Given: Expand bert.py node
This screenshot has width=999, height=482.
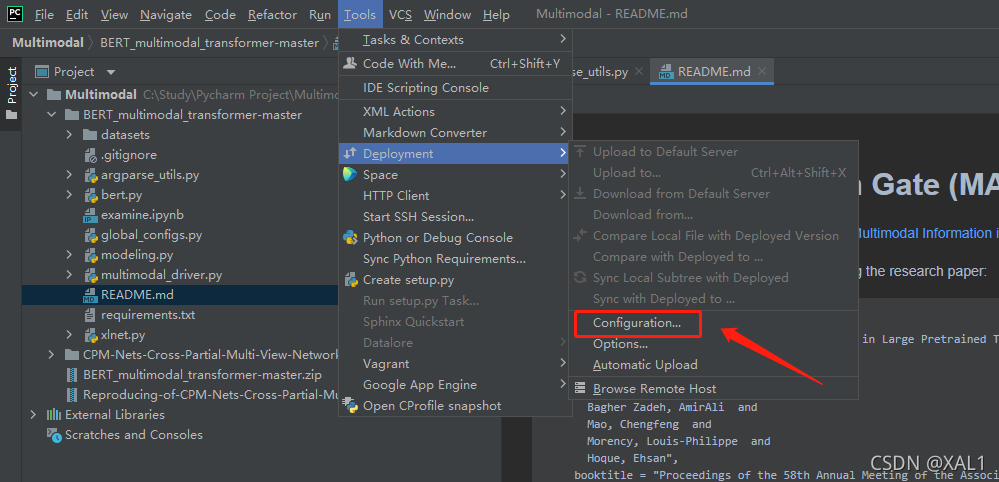Looking at the screenshot, I should [x=69, y=195].
